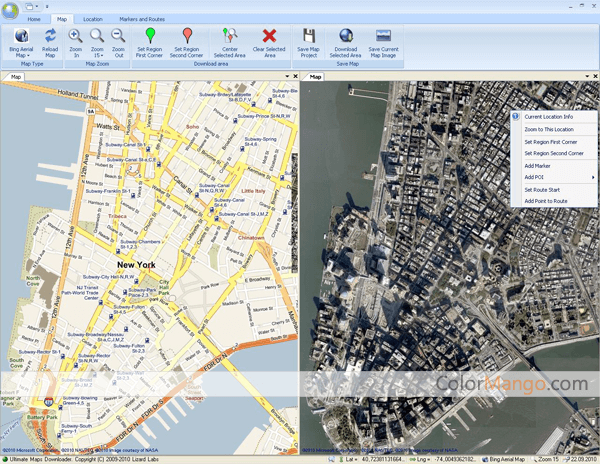600x464 pixels.
Task: Click the Battery Park label on map
Action: [41, 417]
